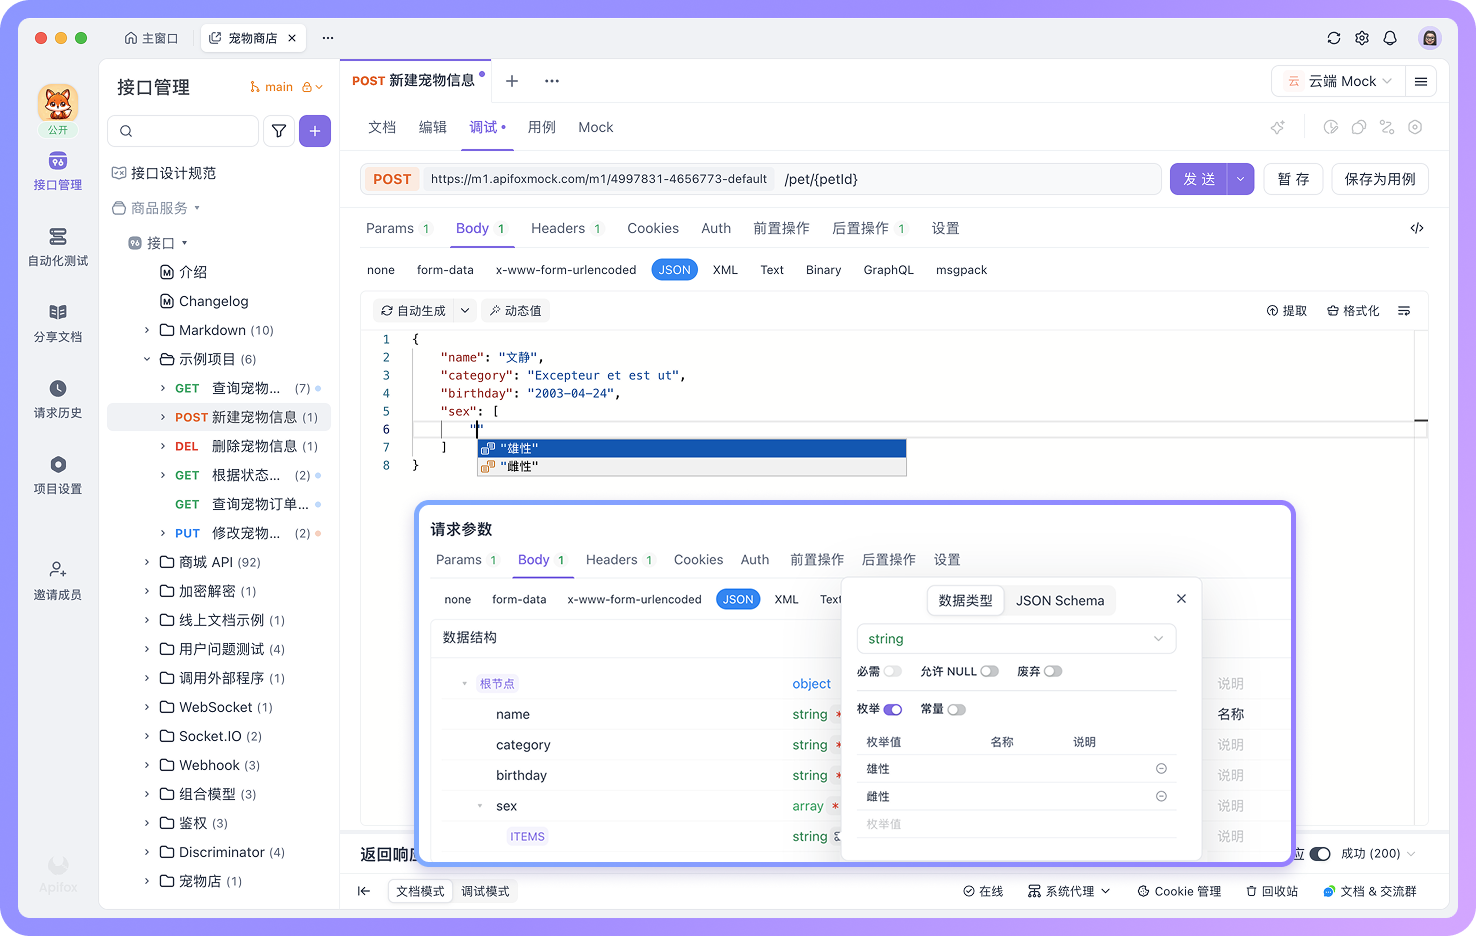Click the purple plus to add new API

315,131
